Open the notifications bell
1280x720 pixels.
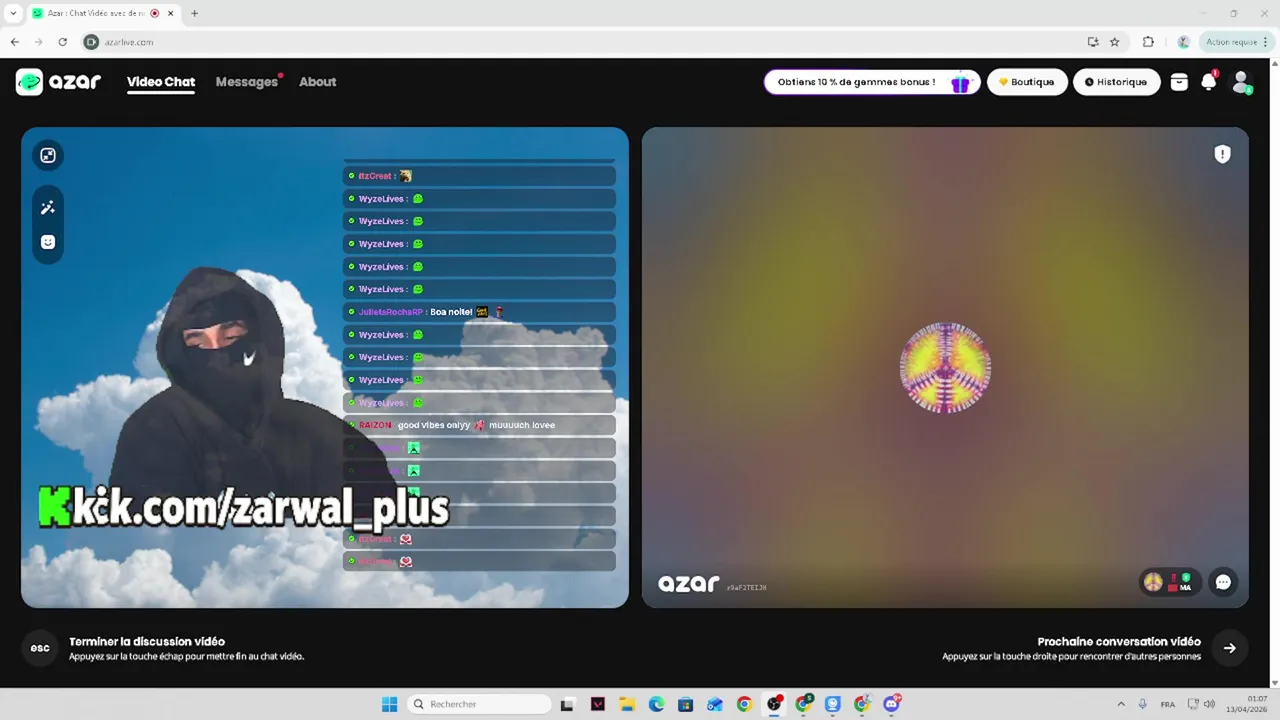[x=1208, y=82]
